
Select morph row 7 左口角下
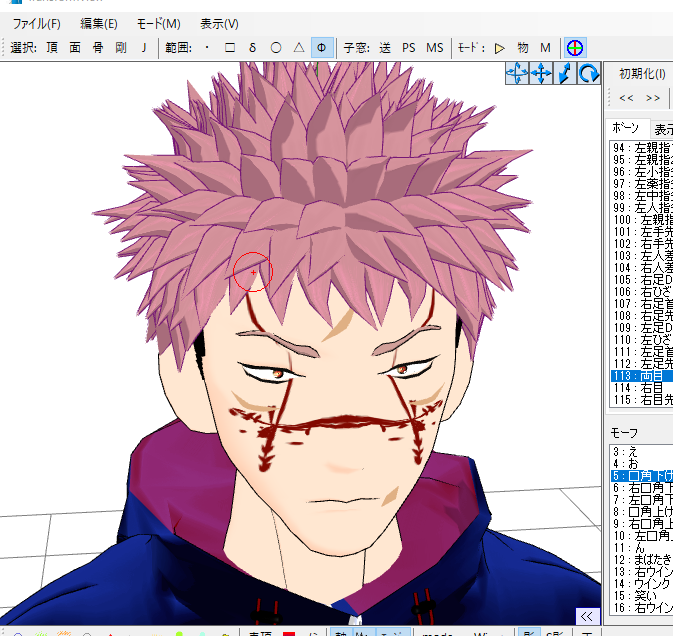click(x=642, y=500)
